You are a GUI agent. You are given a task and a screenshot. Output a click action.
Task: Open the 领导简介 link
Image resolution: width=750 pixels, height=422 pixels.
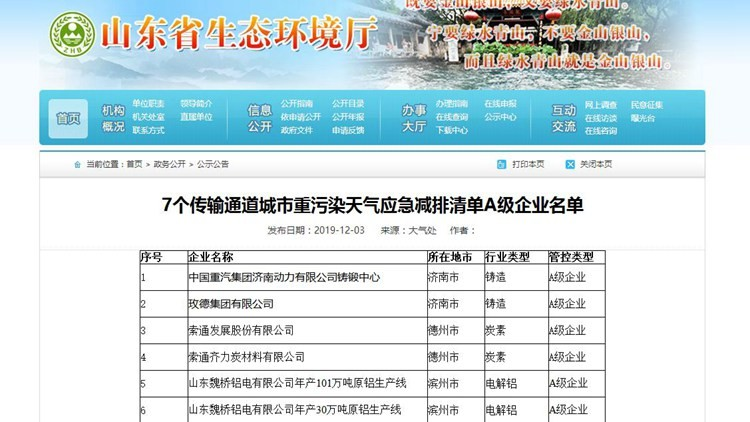[196, 103]
